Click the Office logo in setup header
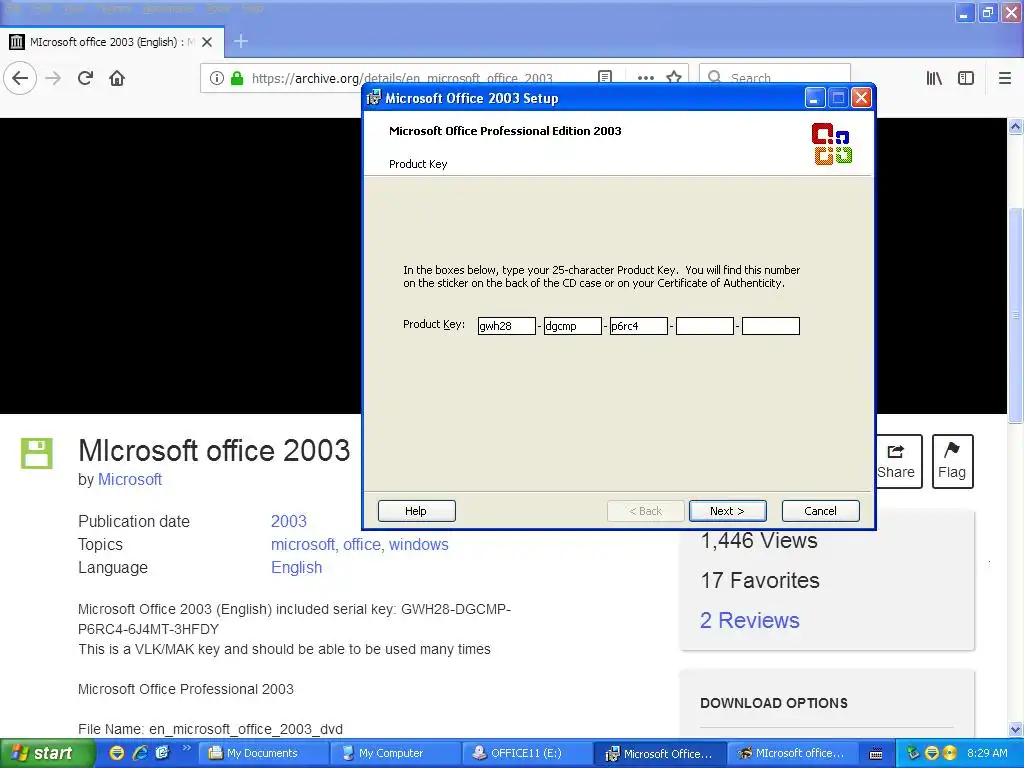 coord(831,144)
